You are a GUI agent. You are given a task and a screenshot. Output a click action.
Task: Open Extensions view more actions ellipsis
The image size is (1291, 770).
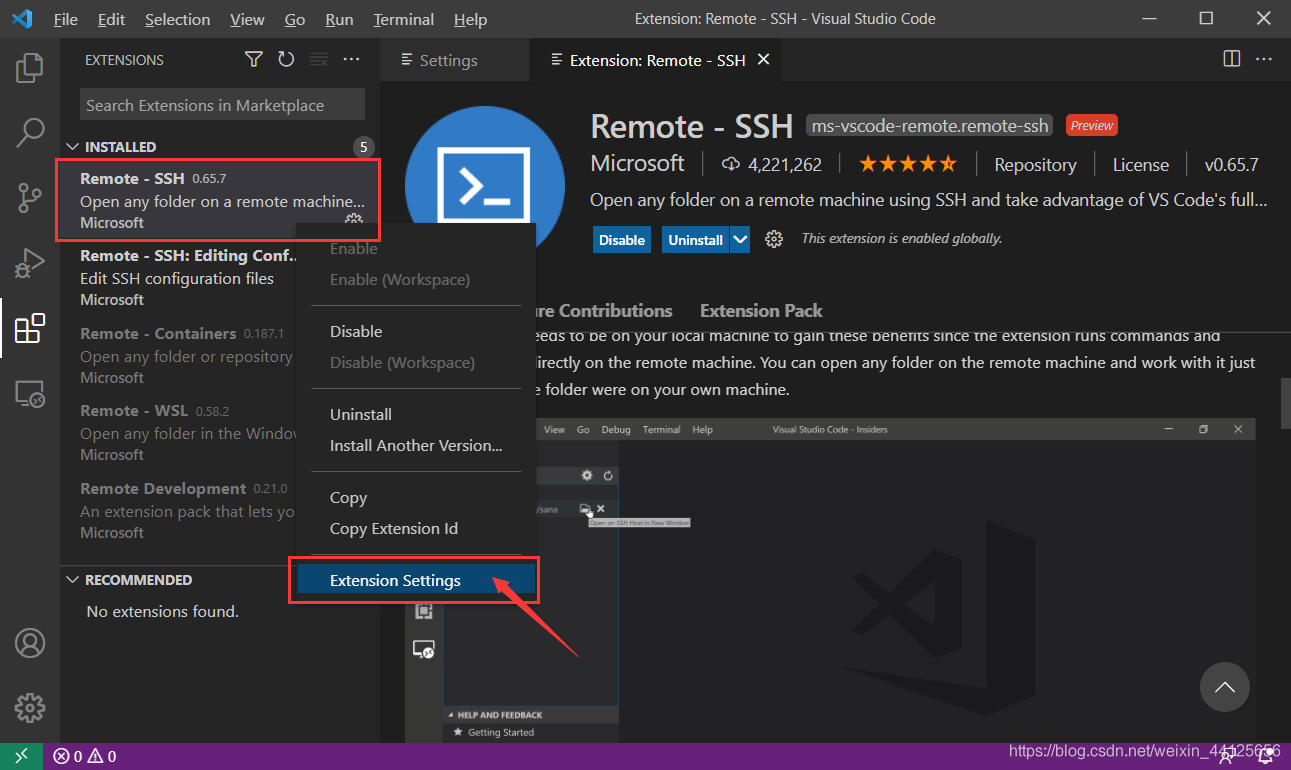pyautogui.click(x=351, y=60)
